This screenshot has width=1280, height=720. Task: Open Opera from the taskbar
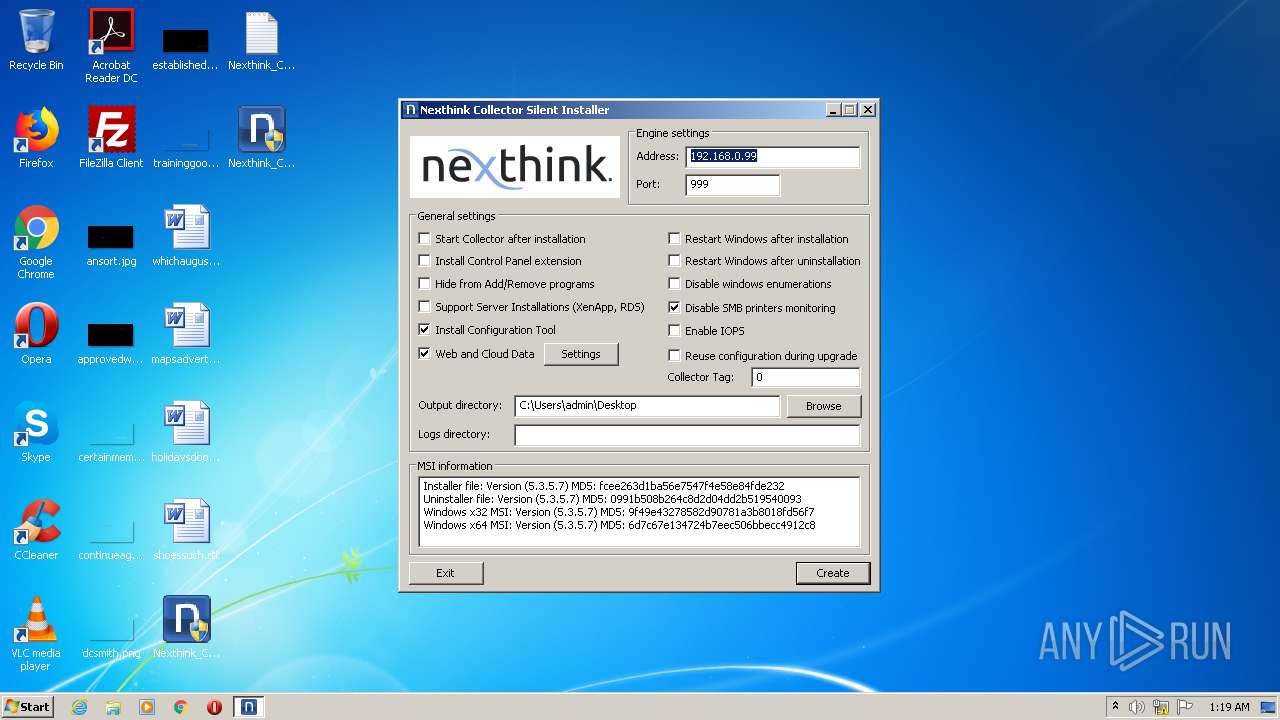[x=214, y=707]
